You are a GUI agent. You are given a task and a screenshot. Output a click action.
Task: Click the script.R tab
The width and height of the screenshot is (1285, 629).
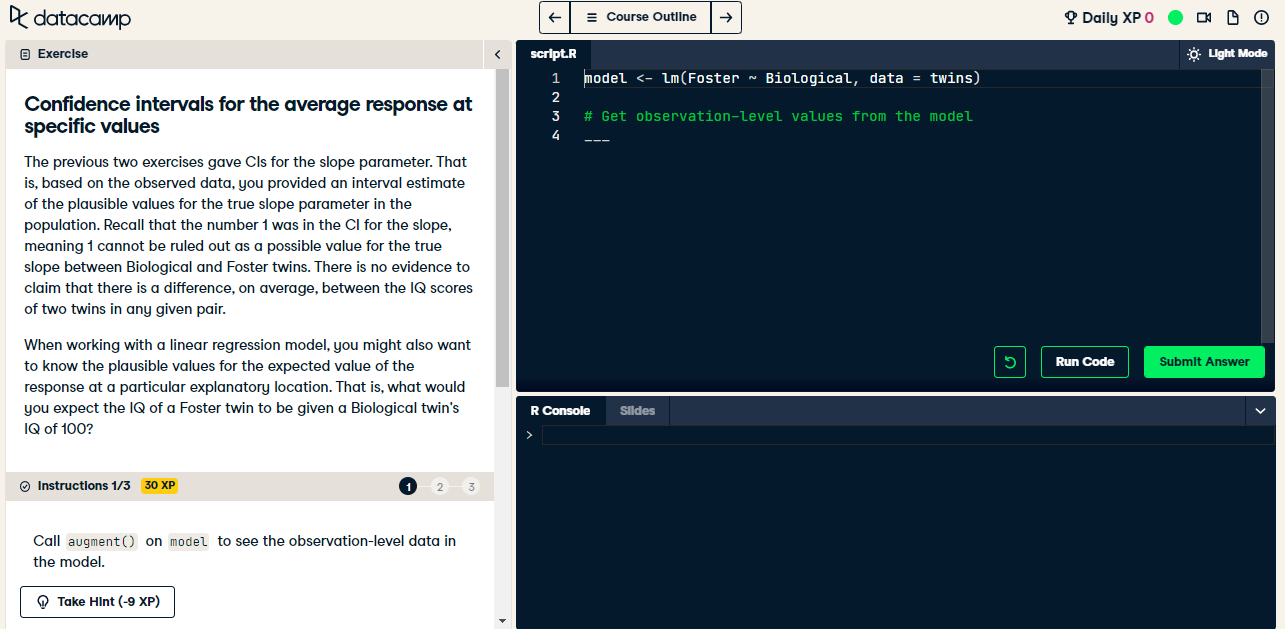point(552,54)
